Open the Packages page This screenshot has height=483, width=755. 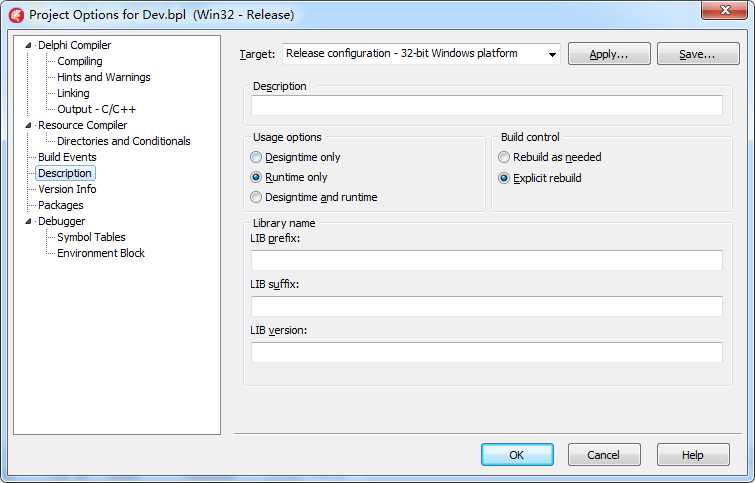(61, 205)
